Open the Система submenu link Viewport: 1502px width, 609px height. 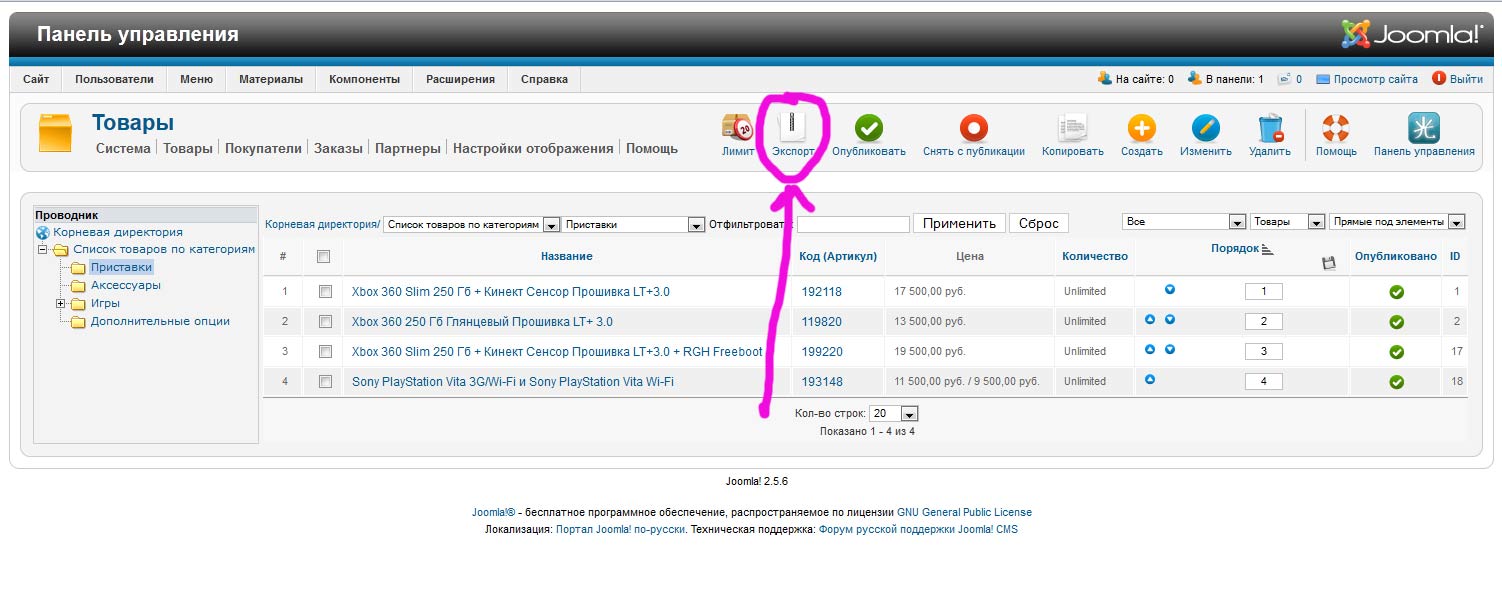click(x=123, y=148)
